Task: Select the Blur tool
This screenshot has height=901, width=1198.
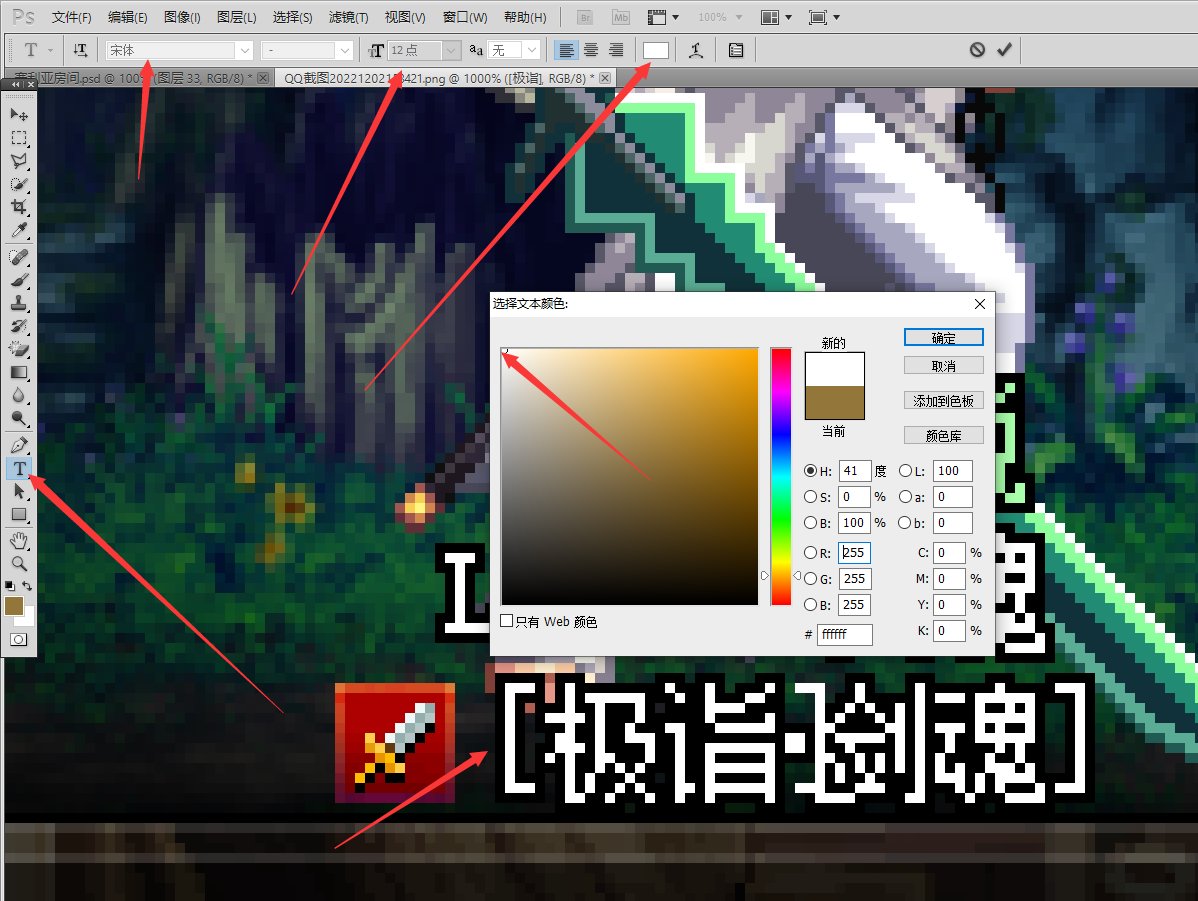Action: pos(19,395)
